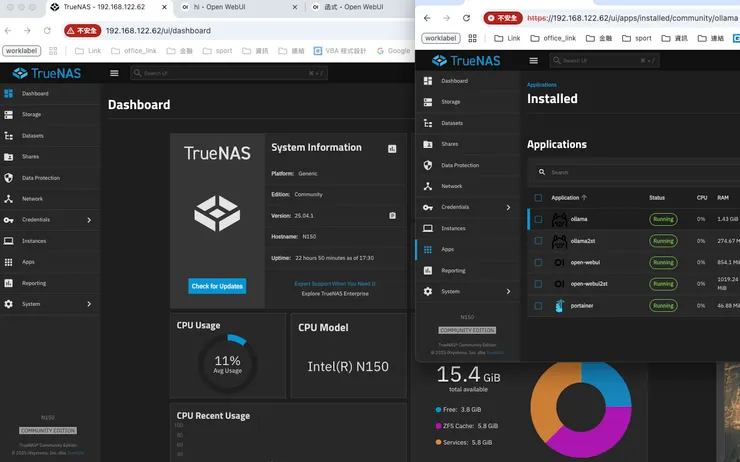Click Instances icon in right window sidebar
The width and height of the screenshot is (740, 462).
click(x=428, y=228)
